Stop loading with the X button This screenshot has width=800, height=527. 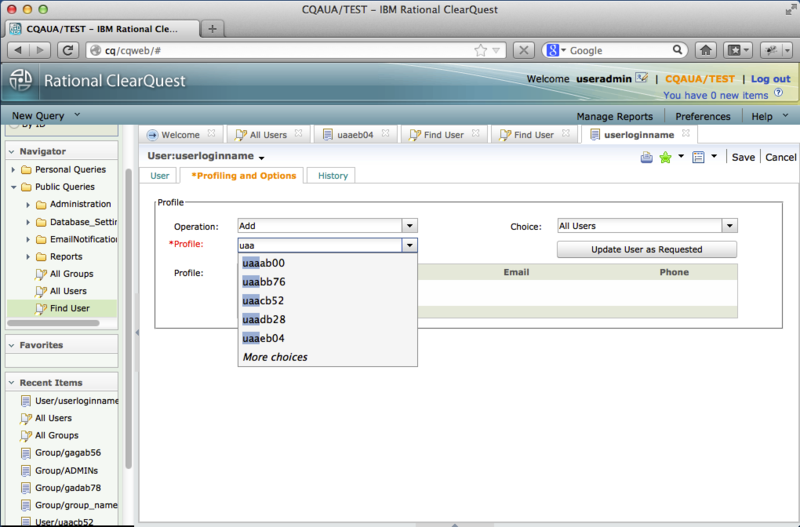[x=523, y=50]
